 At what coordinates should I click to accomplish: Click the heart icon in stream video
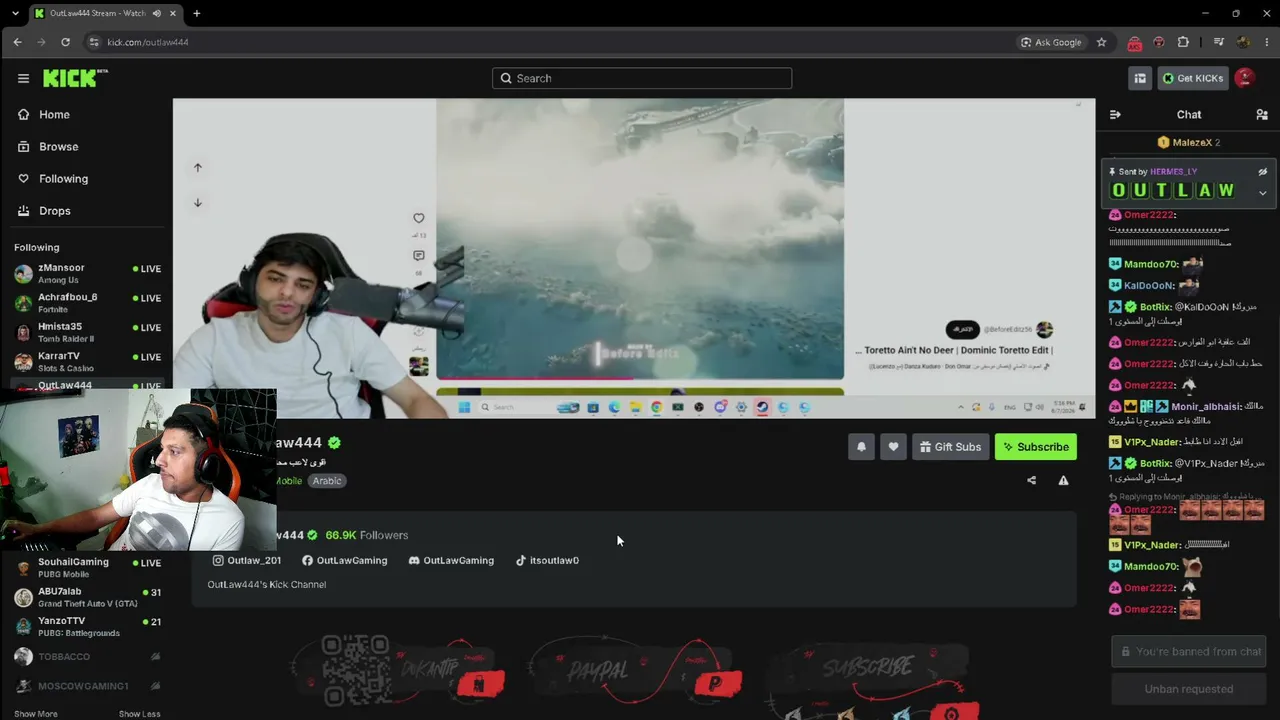(x=419, y=218)
